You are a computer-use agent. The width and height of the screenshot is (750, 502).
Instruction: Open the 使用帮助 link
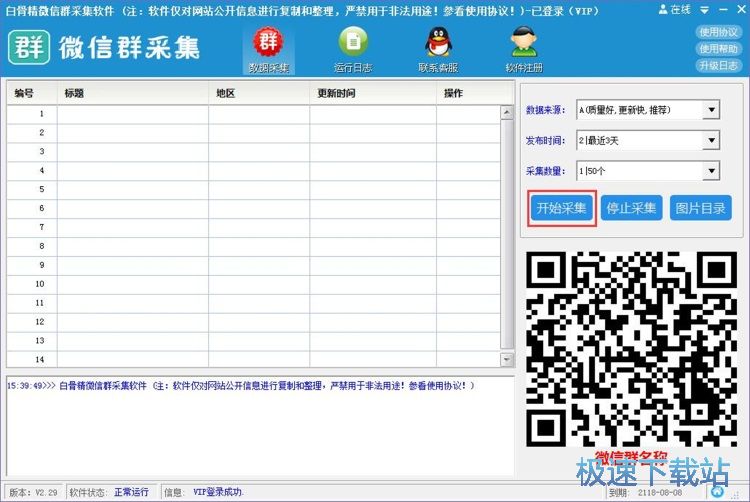pos(718,49)
